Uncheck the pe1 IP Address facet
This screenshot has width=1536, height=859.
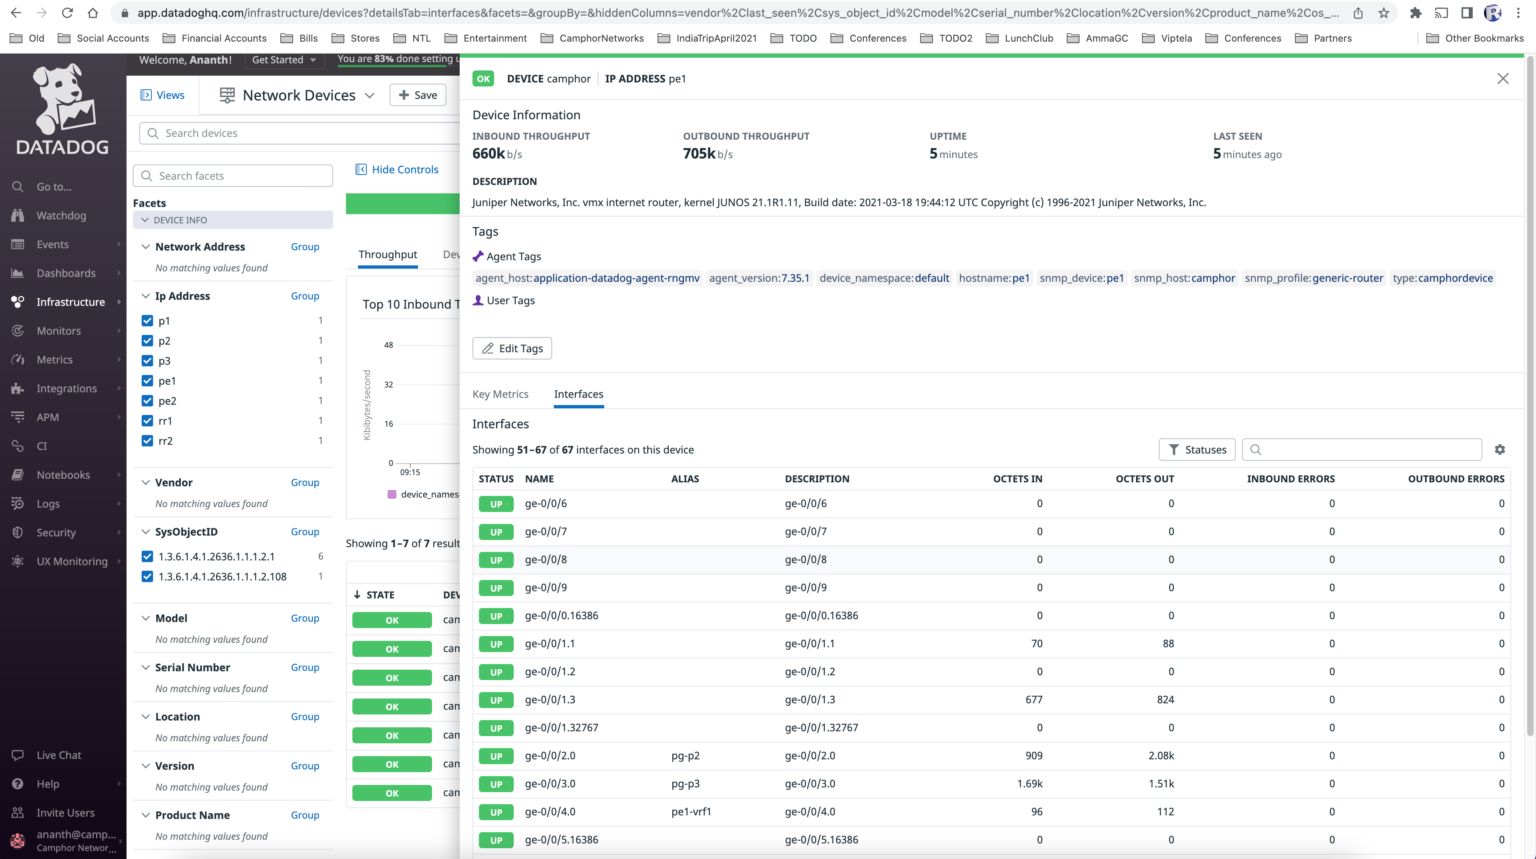[x=147, y=380]
